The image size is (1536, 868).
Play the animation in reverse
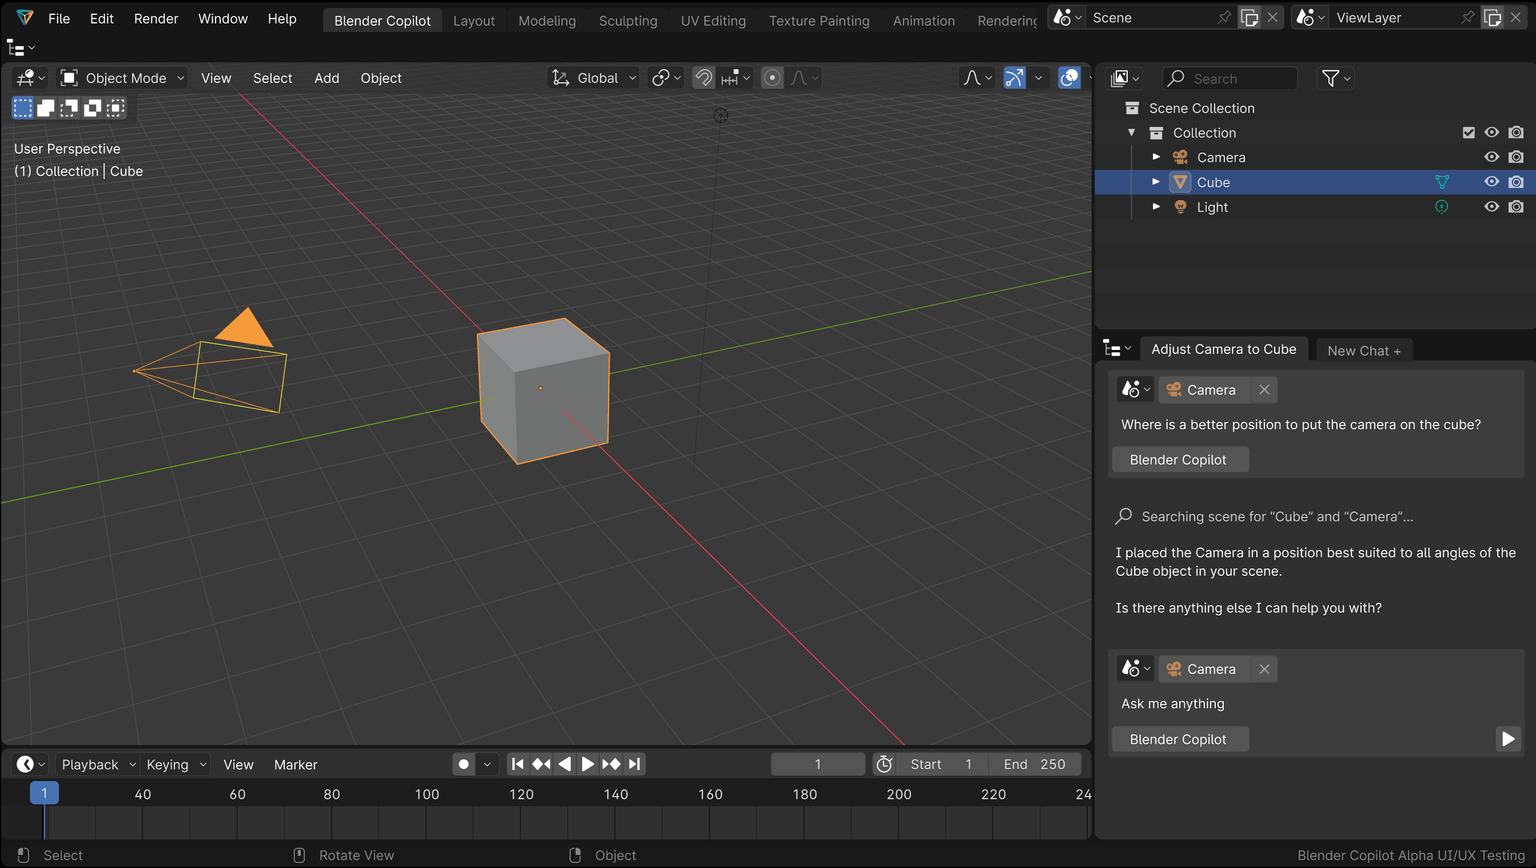[x=564, y=764]
